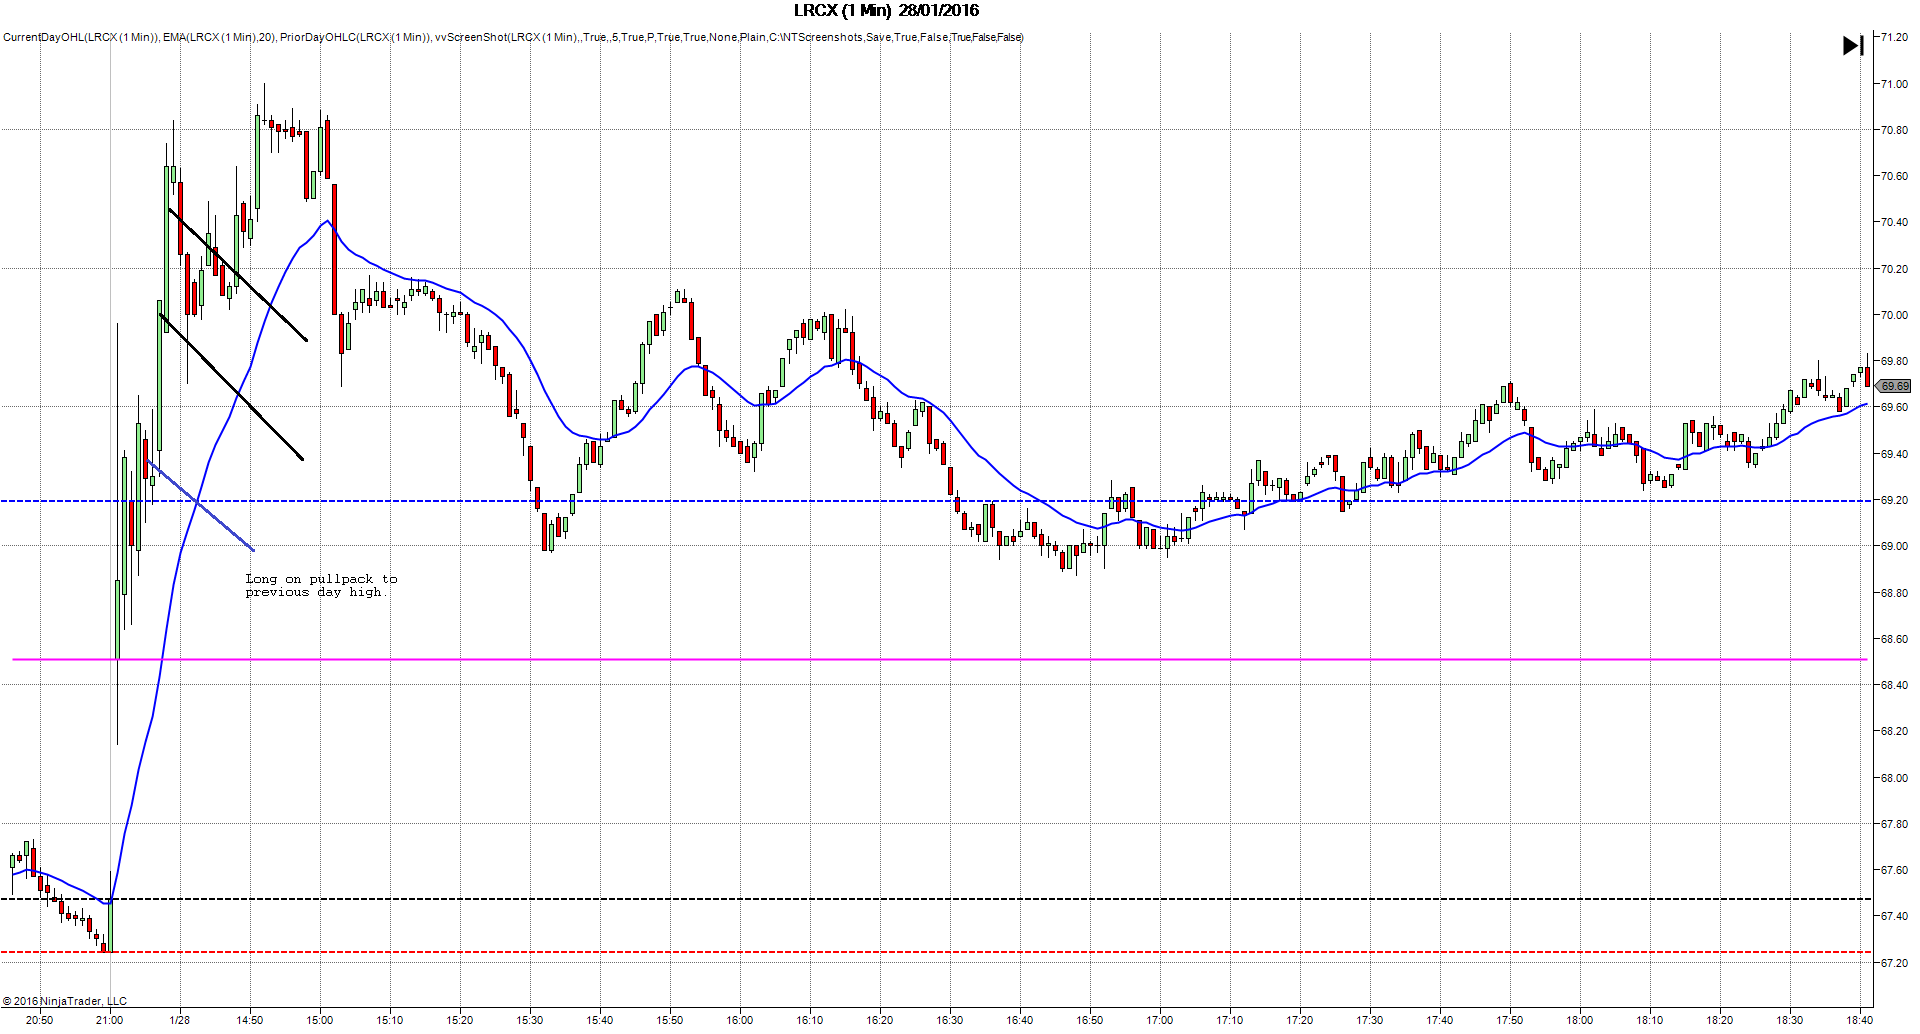1920x1034 pixels.
Task: Click the 71.20 price axis label
Action: 1894,37
